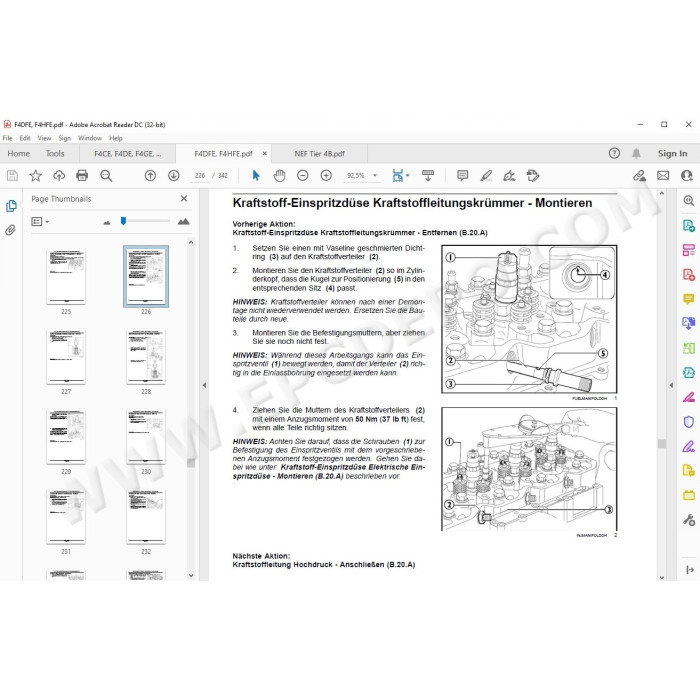Share a link to the file
700x700 pixels.
pos(639,175)
